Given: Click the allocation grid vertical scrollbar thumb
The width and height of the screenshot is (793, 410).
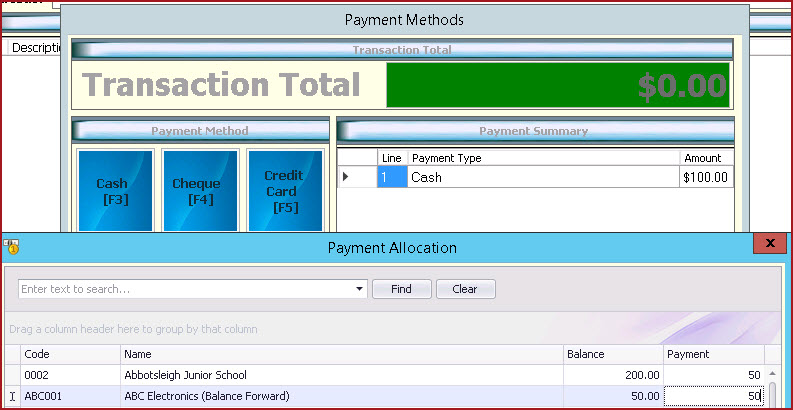Looking at the screenshot, I should pos(772,394).
